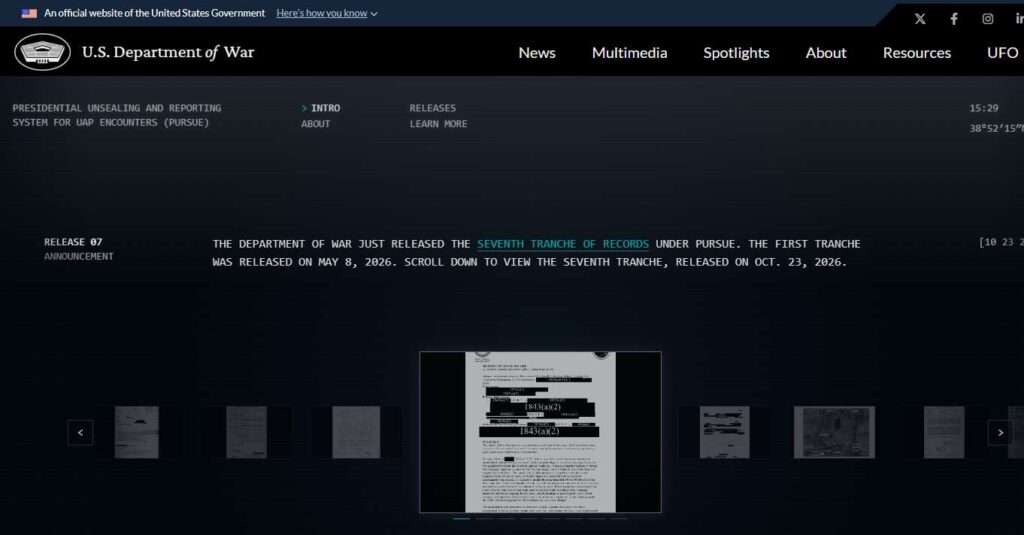This screenshot has height=535, width=1024.
Task: Open the Resources menu
Action: [x=917, y=53]
